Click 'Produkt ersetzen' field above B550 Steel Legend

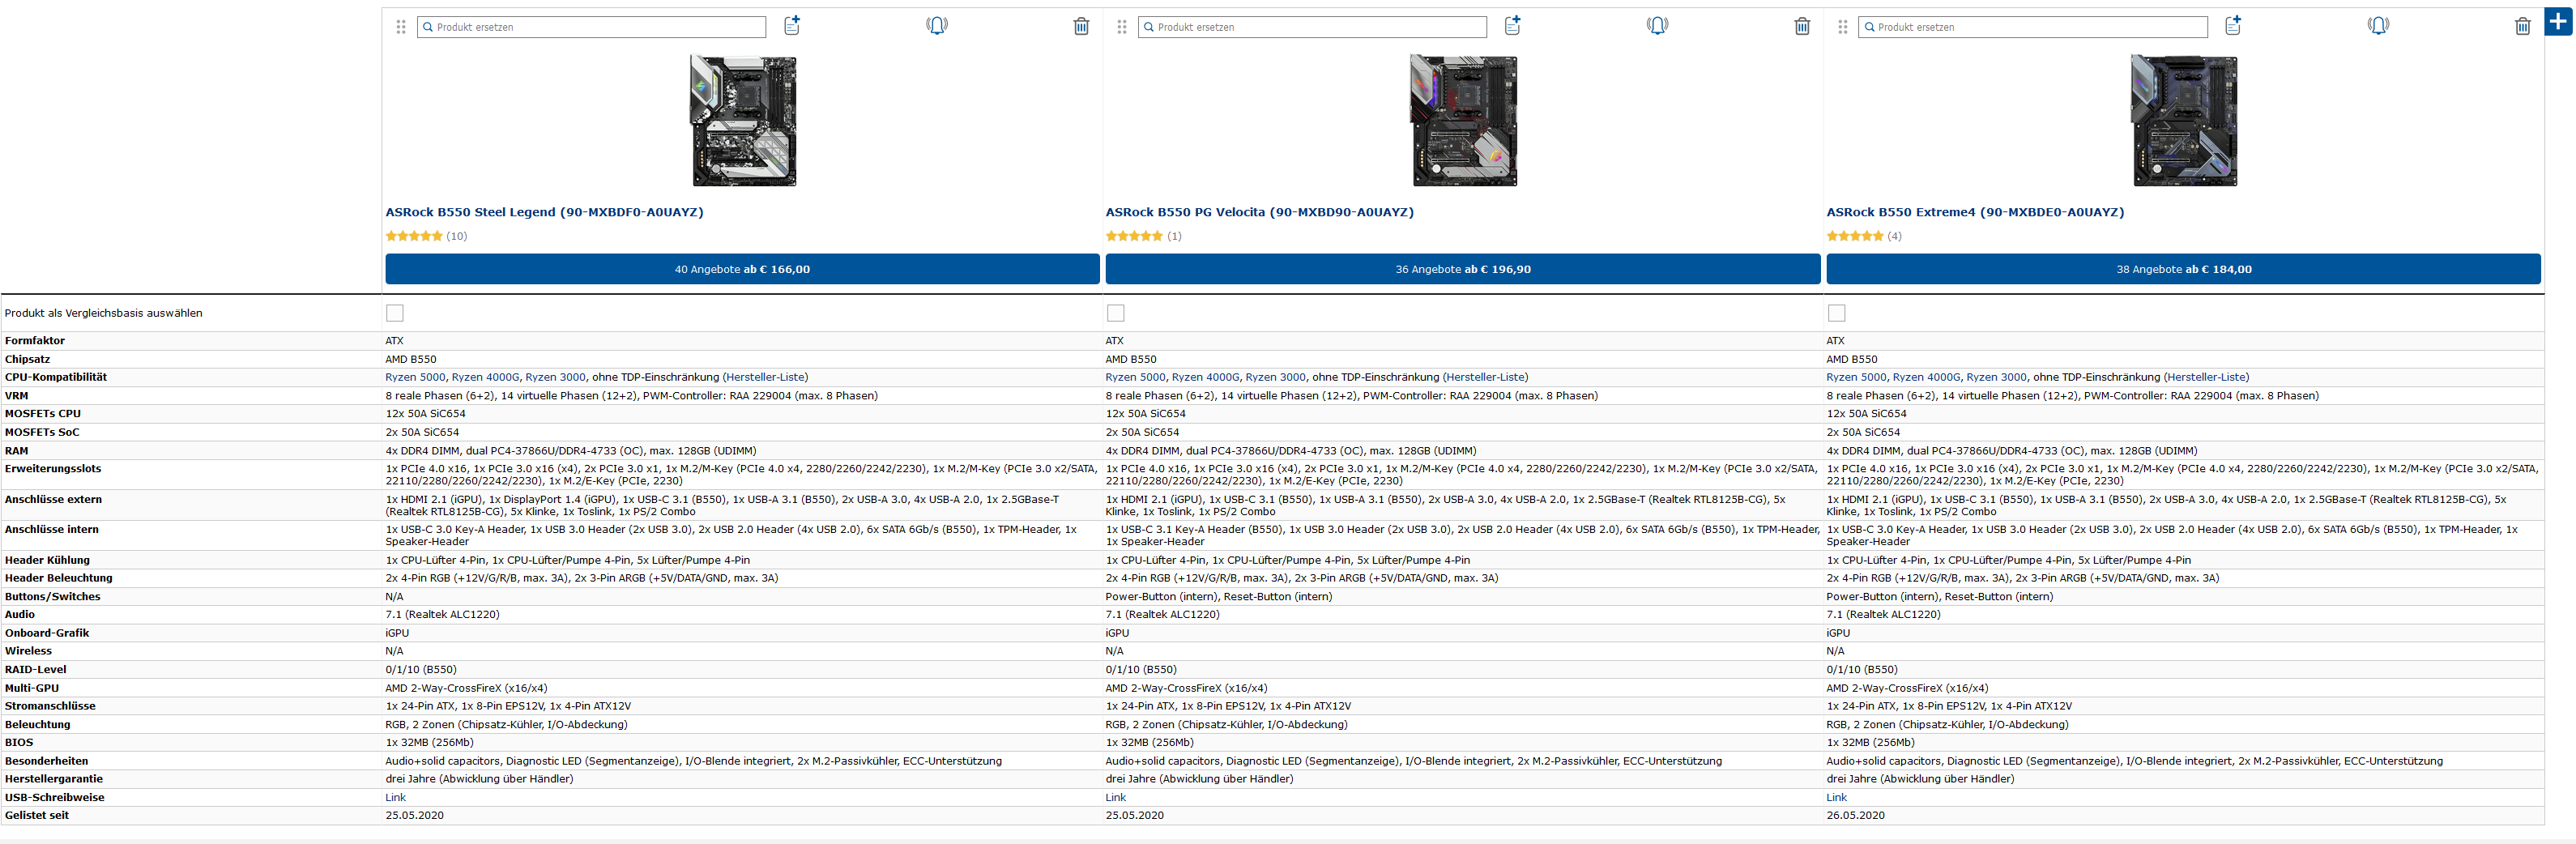point(592,27)
